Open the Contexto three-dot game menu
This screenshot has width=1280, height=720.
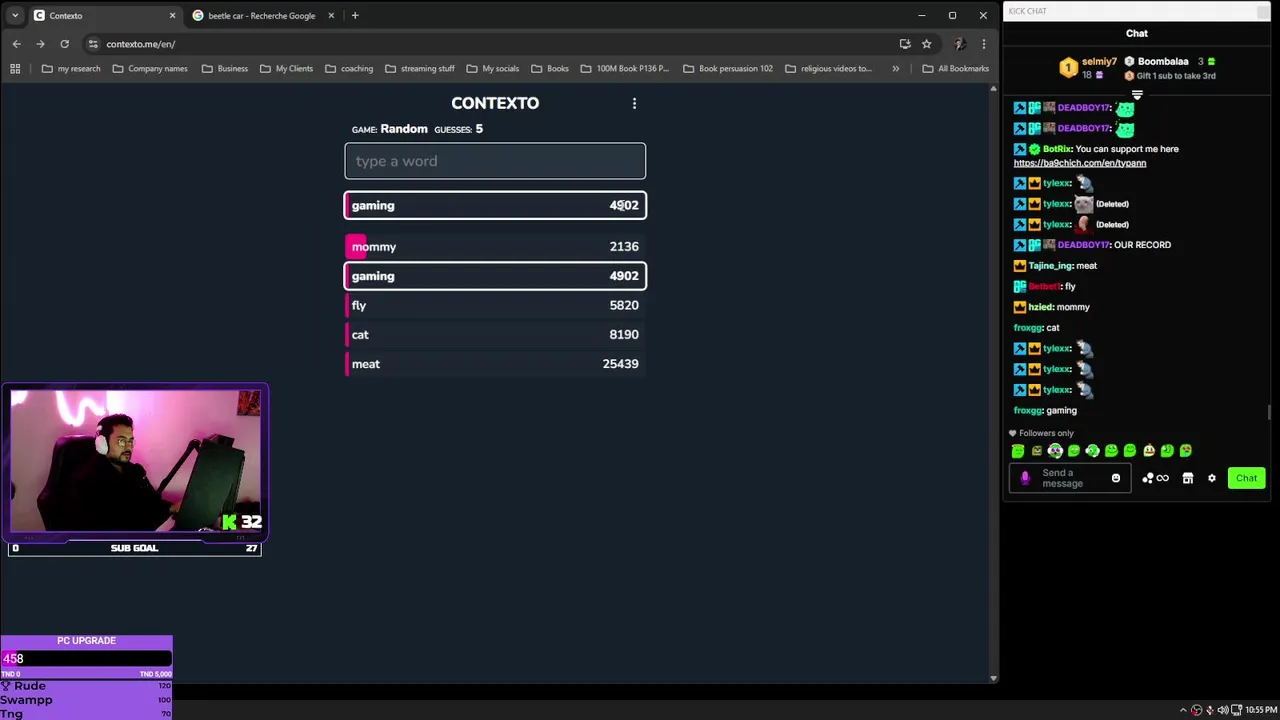pos(634,103)
